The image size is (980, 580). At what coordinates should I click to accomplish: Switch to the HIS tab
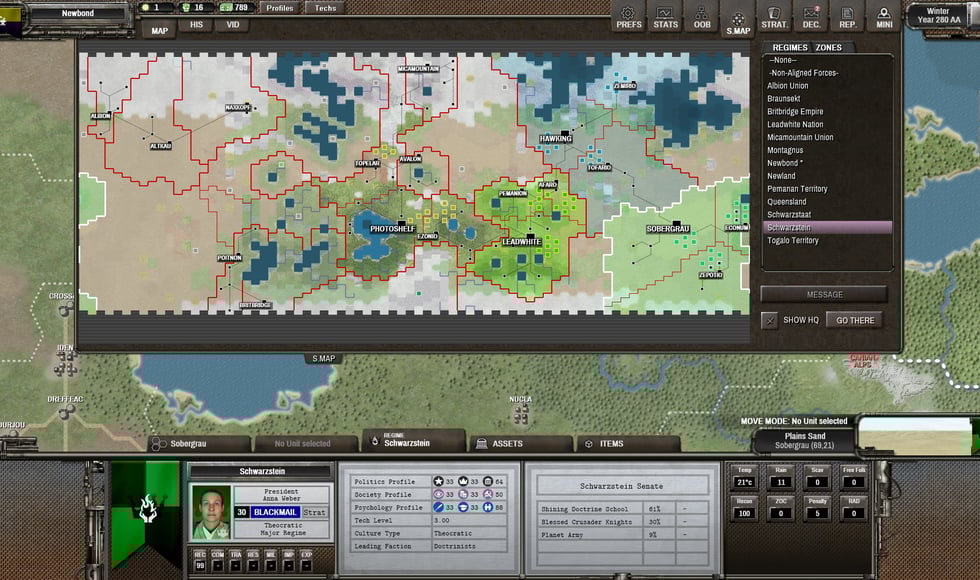(x=196, y=25)
